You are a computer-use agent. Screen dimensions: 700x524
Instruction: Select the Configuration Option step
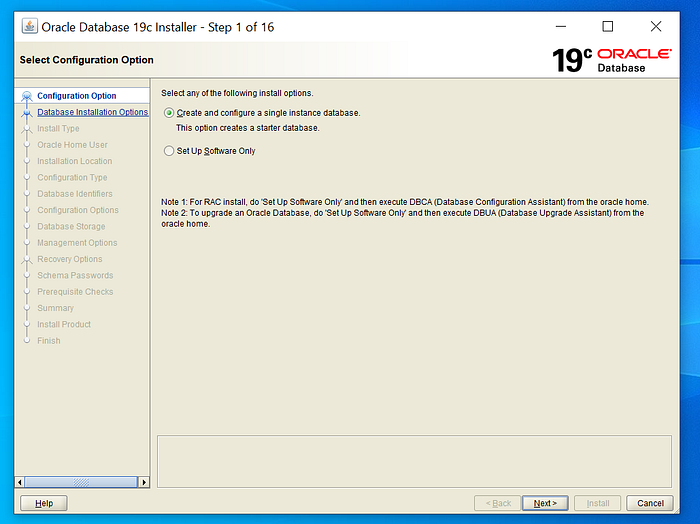coord(76,96)
